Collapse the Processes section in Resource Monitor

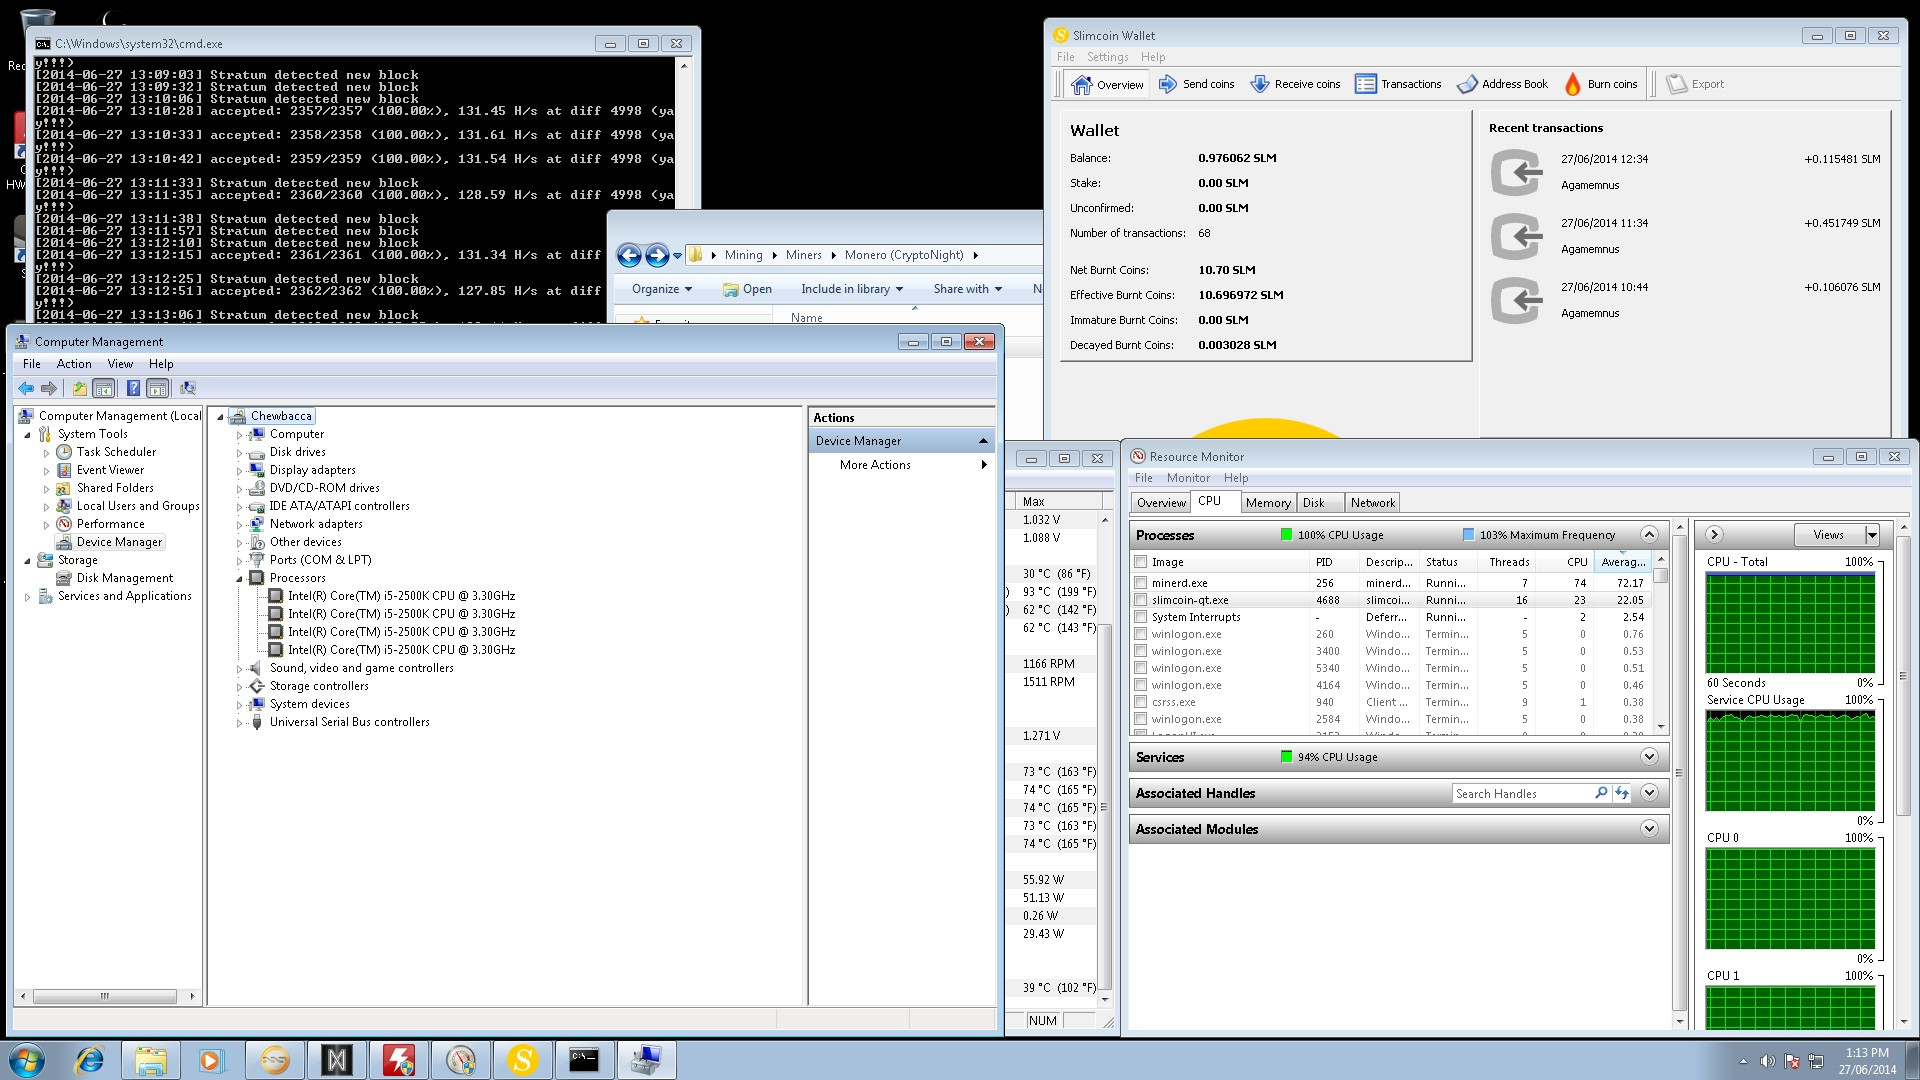tap(1650, 535)
